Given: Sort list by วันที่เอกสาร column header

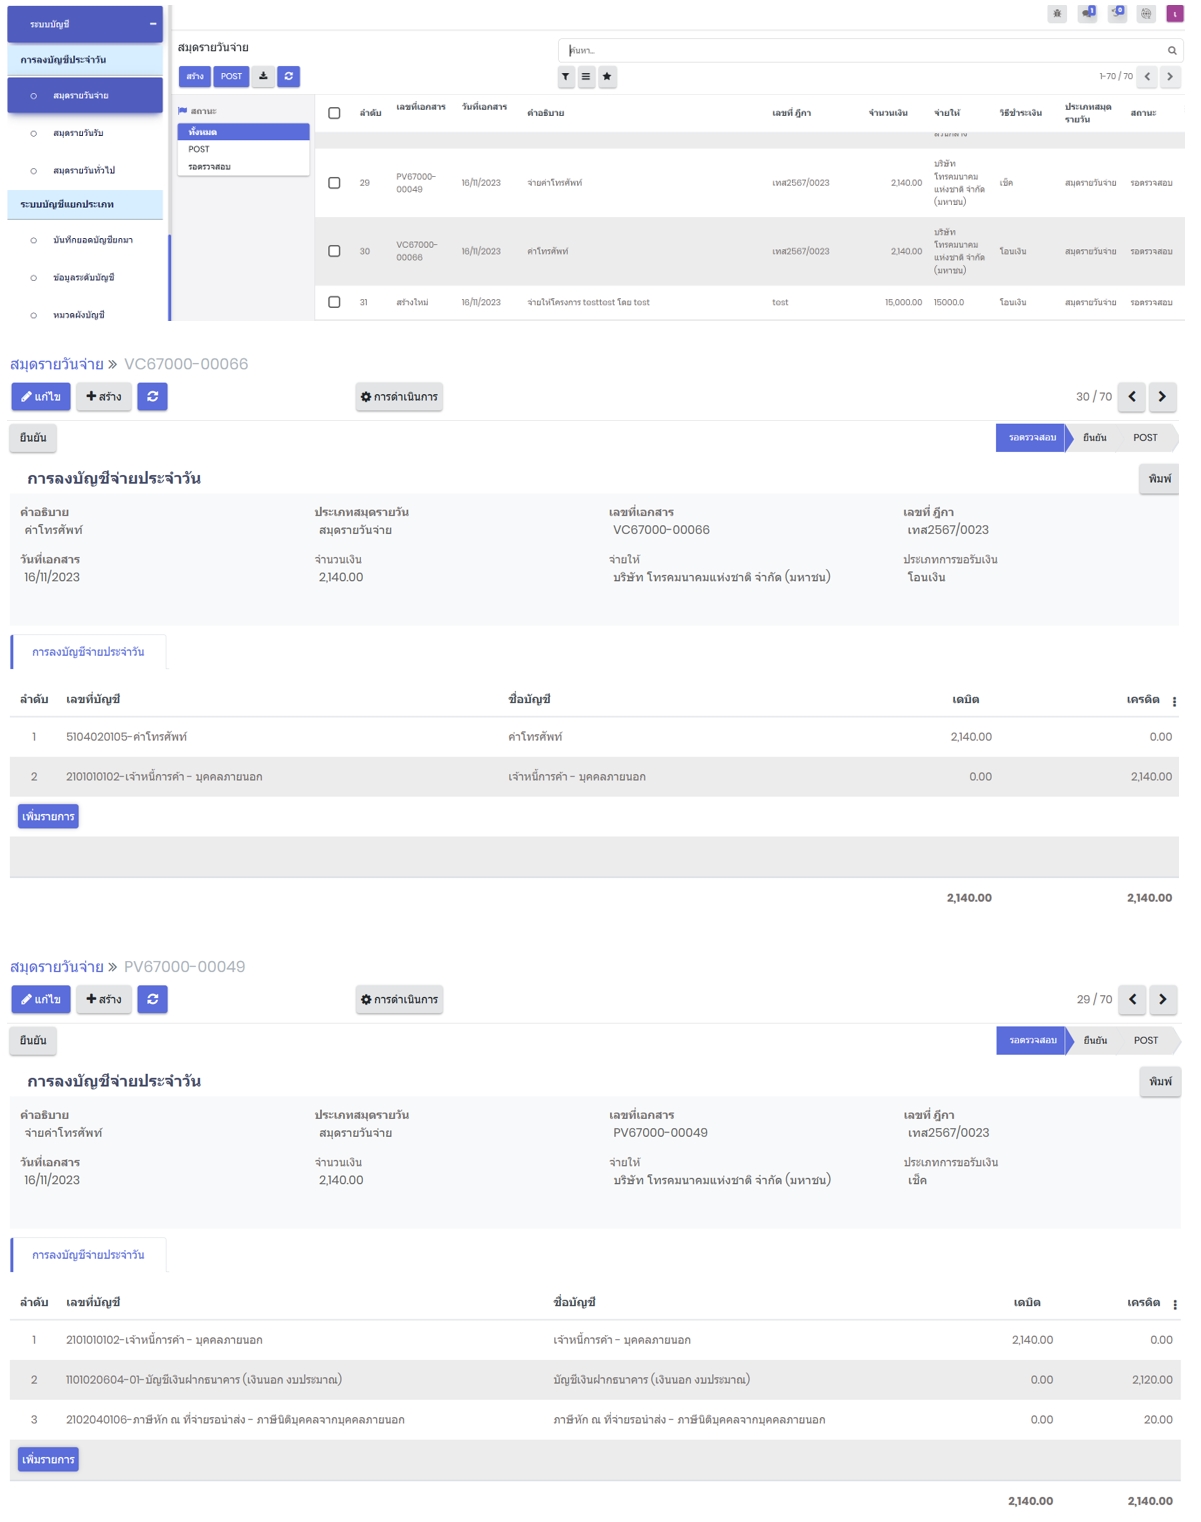Looking at the screenshot, I should click(484, 108).
